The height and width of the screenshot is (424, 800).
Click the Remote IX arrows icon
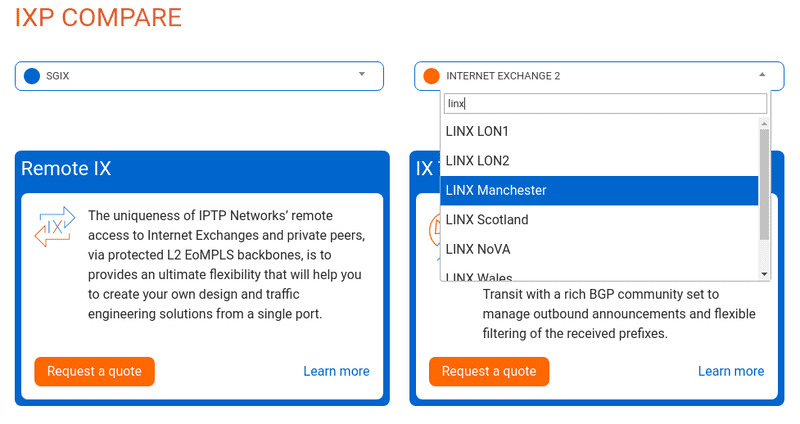(55, 227)
